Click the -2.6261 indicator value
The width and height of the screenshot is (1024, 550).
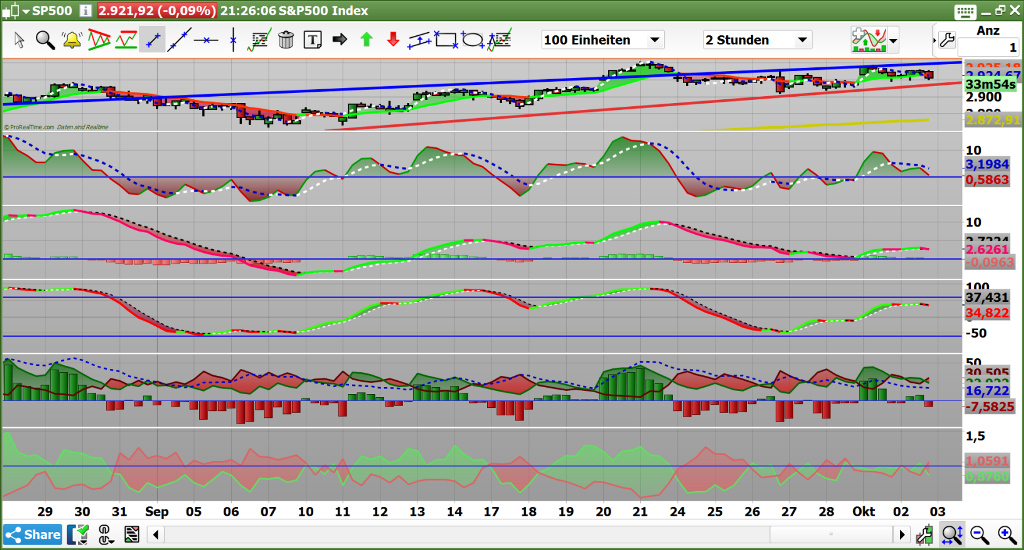(986, 250)
